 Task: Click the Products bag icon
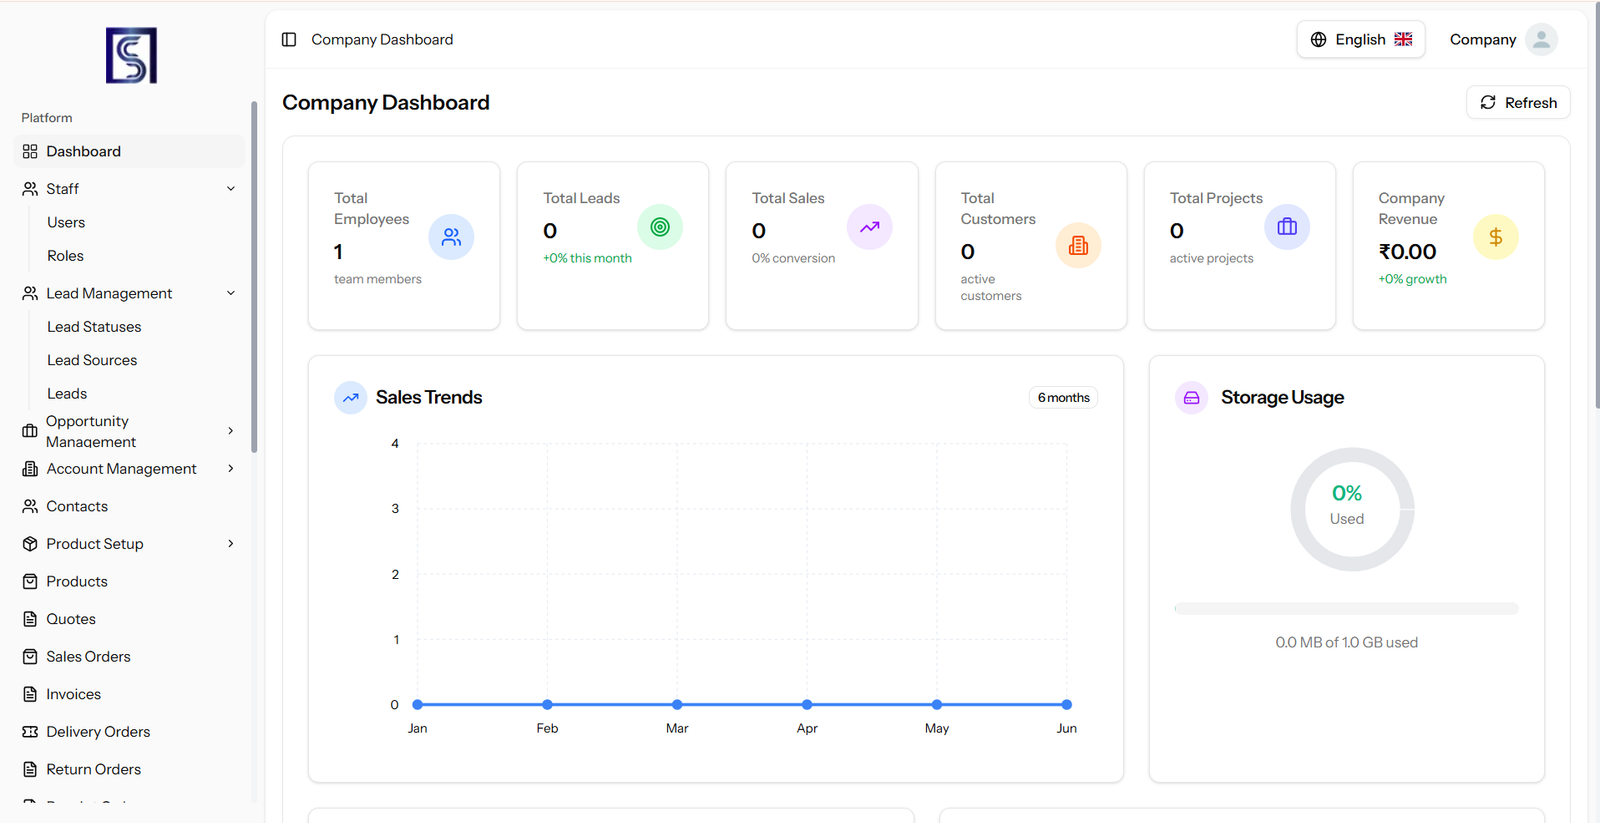30,581
